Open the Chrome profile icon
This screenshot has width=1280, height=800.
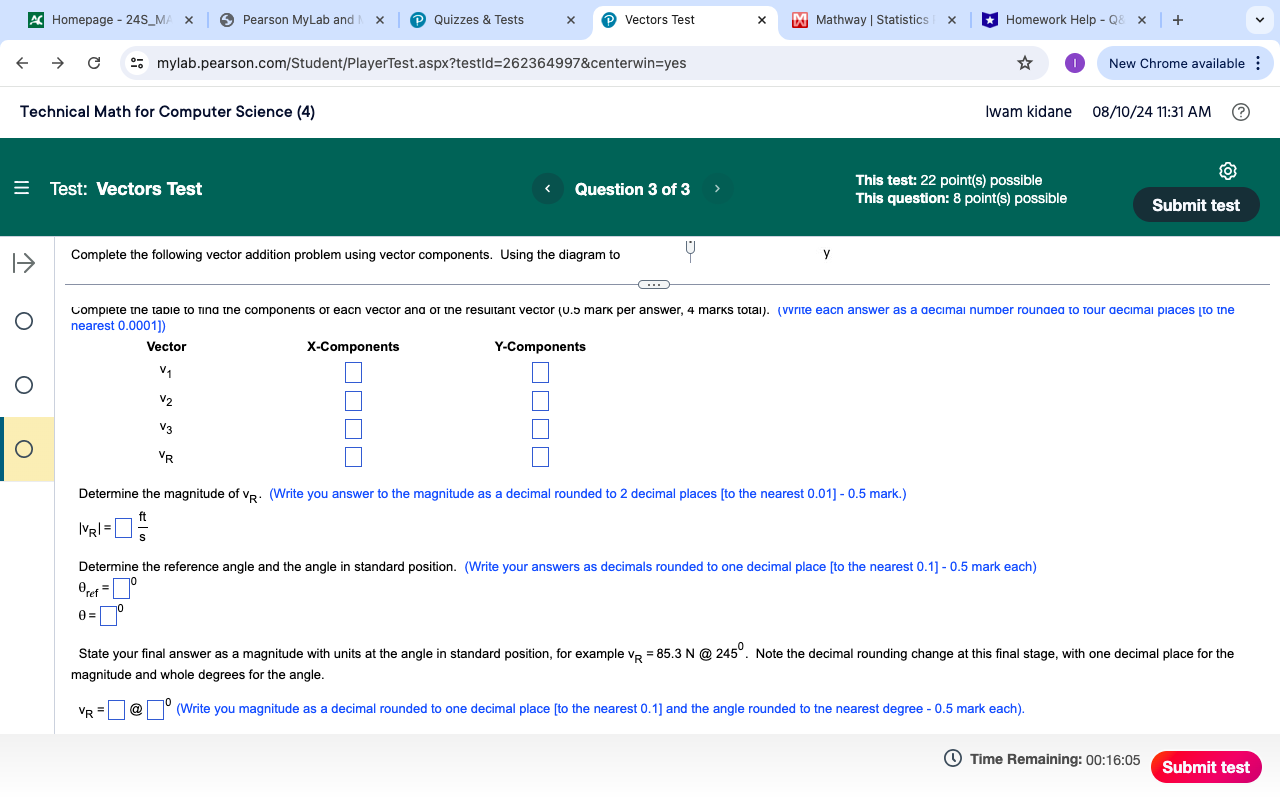1075,62
